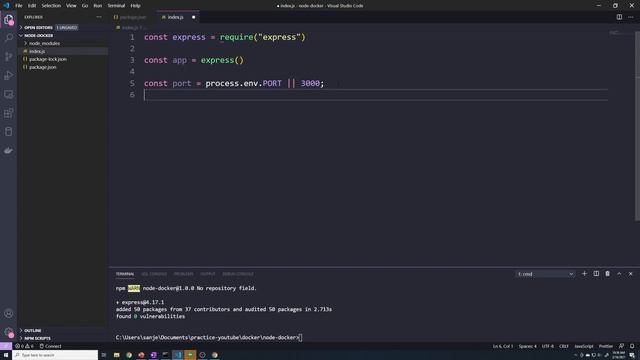The height and width of the screenshot is (360, 640).
Task: Open the Explorer view in the activity bar
Action: (9, 19)
